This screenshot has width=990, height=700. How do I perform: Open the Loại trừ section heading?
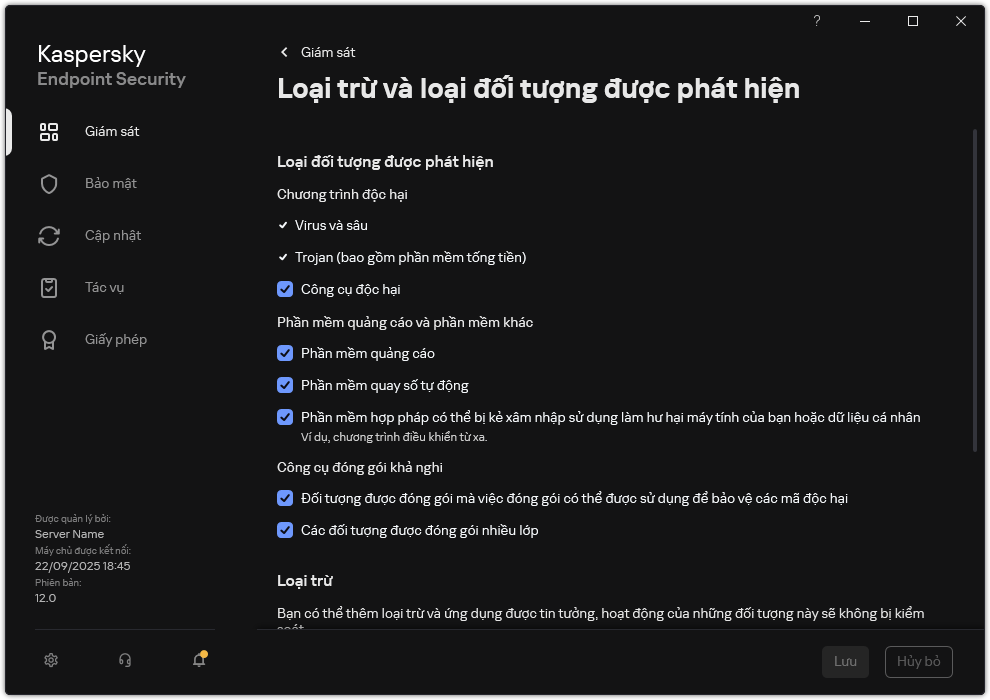coord(305,580)
